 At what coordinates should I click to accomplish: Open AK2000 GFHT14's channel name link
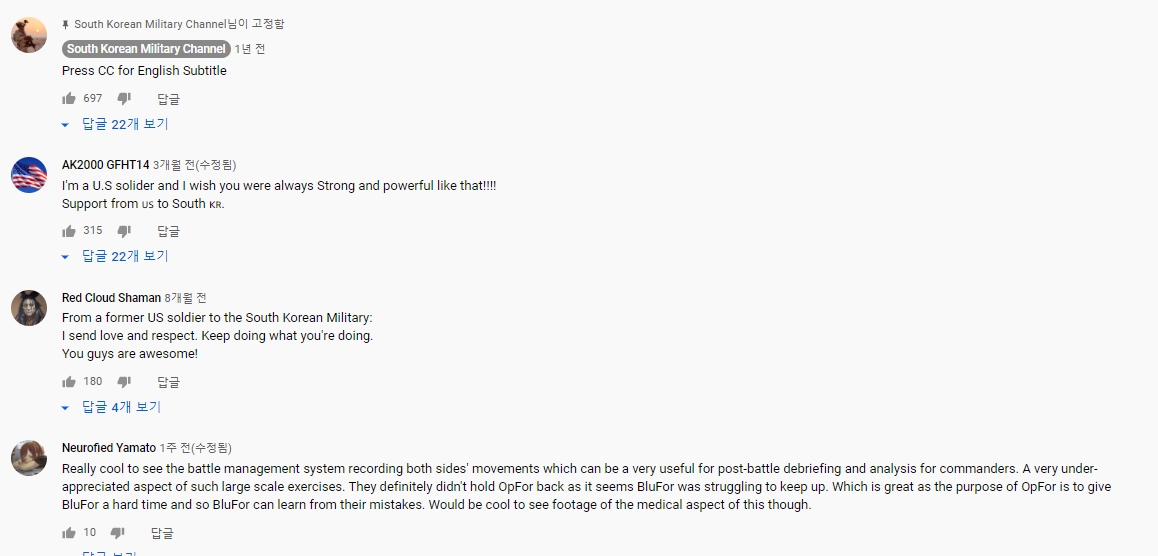tap(106, 165)
